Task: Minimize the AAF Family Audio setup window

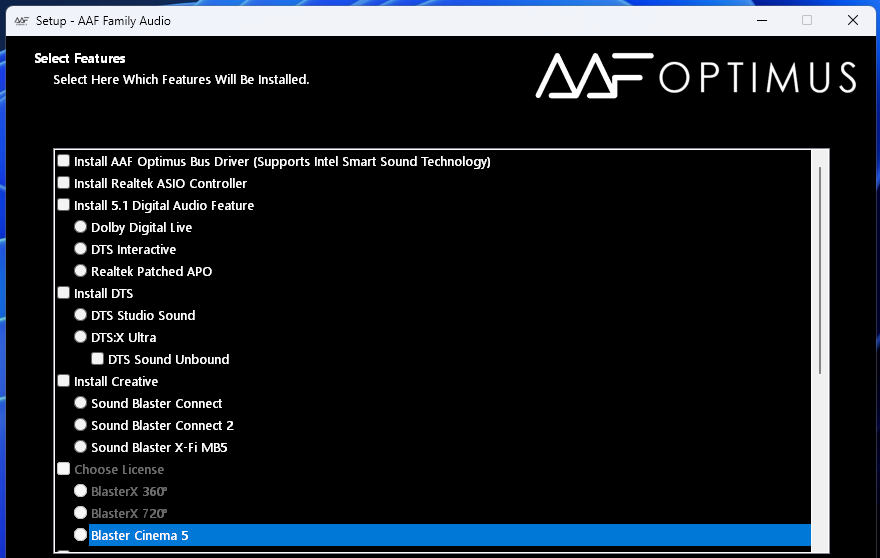Action: point(762,20)
